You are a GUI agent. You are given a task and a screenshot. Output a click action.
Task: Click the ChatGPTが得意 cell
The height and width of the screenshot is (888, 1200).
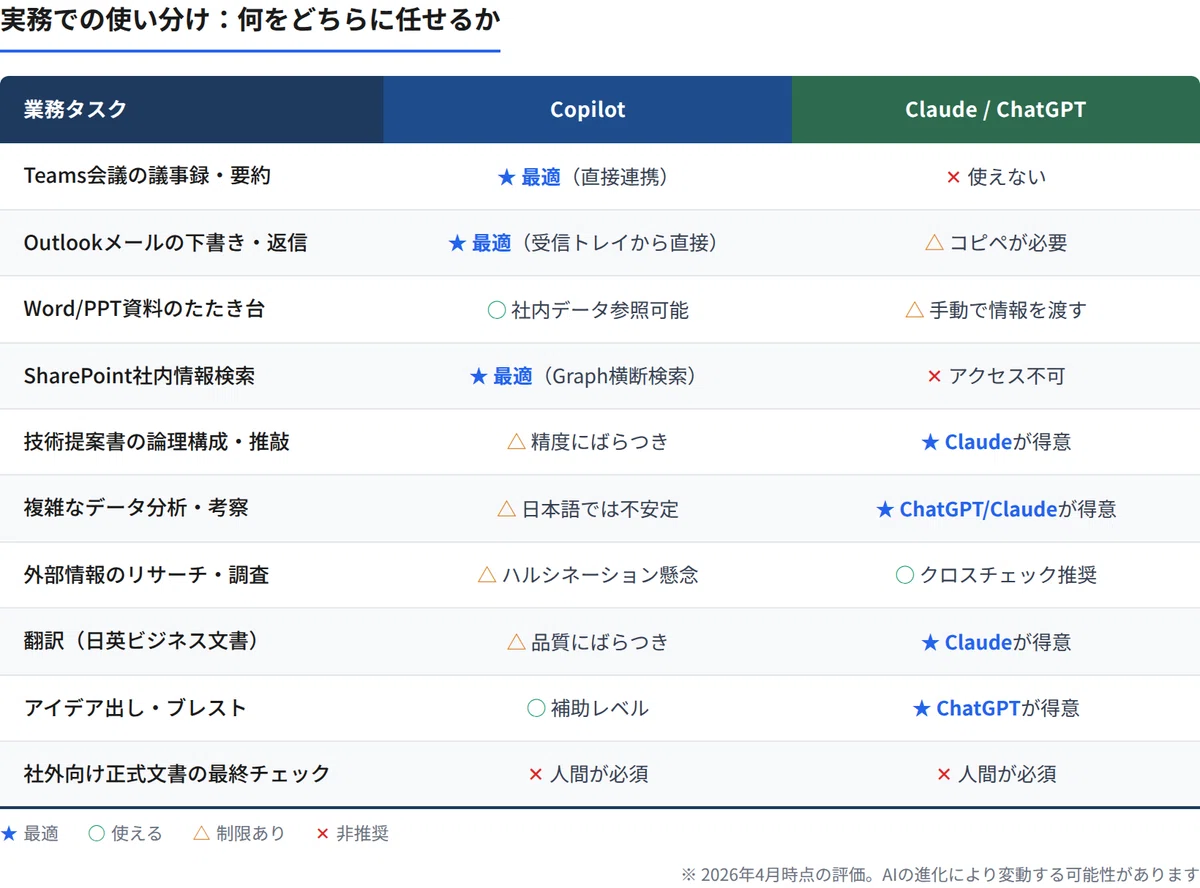(996, 708)
